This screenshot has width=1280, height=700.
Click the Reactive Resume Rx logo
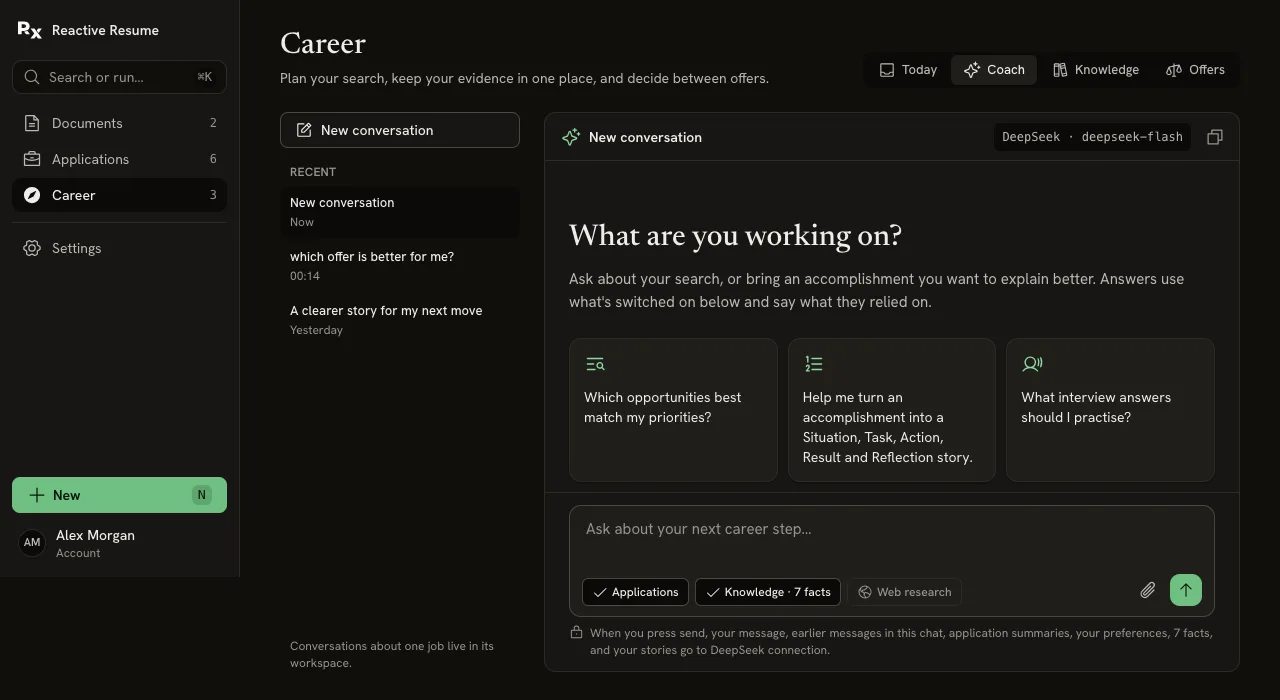(30, 30)
